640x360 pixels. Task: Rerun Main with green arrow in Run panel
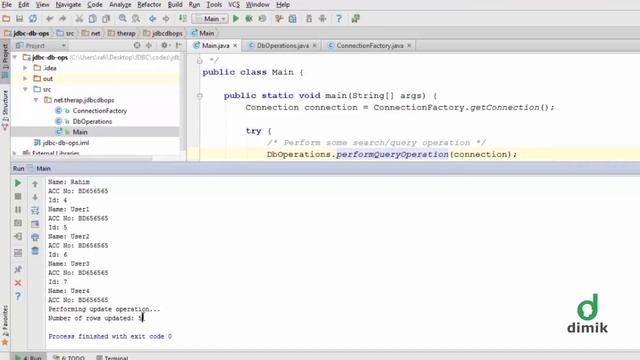click(18, 183)
